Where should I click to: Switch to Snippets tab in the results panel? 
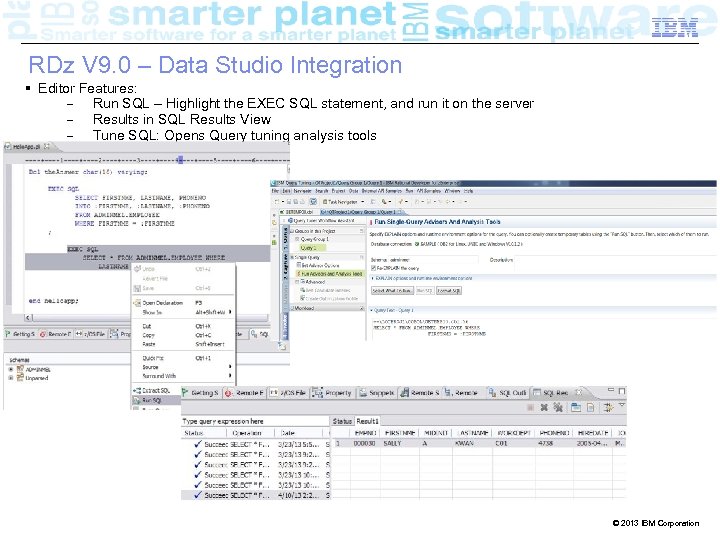377,393
